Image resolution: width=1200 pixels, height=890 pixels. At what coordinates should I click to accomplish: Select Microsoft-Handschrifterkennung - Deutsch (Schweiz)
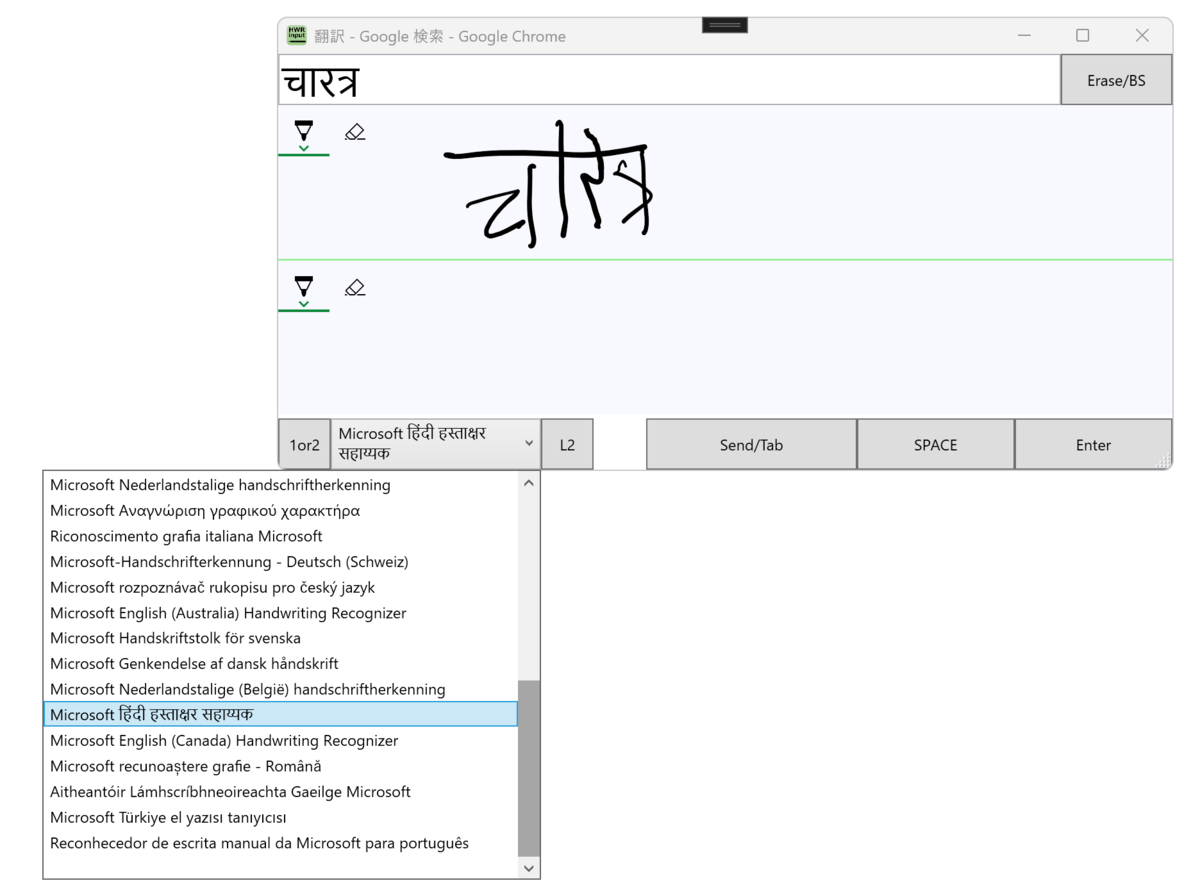280,562
